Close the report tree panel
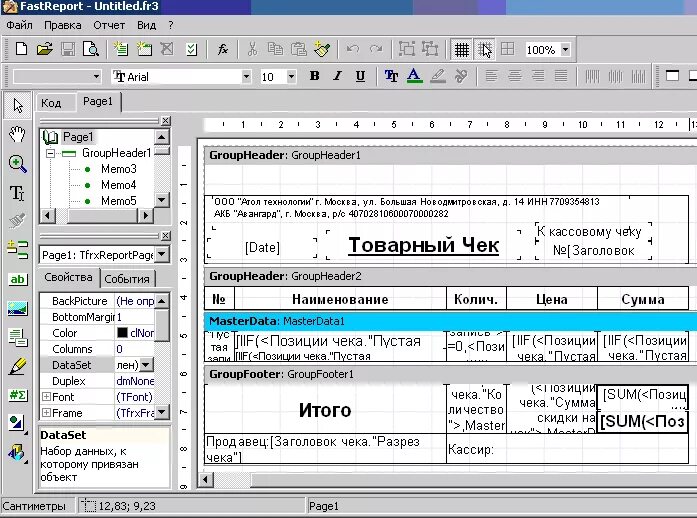 [x=165, y=120]
